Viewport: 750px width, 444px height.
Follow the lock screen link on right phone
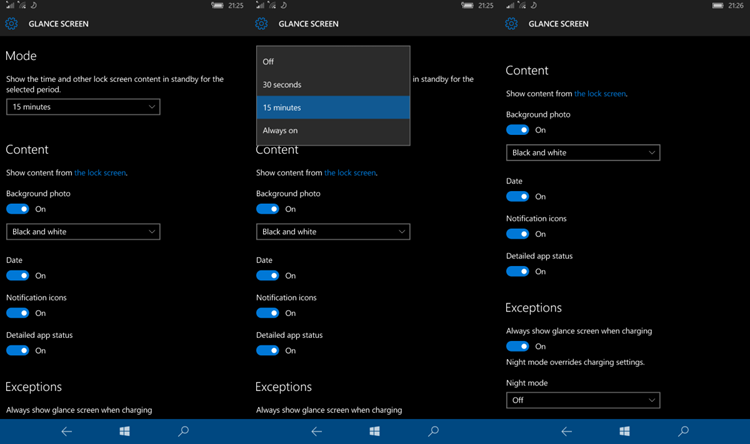pyautogui.click(x=600, y=94)
